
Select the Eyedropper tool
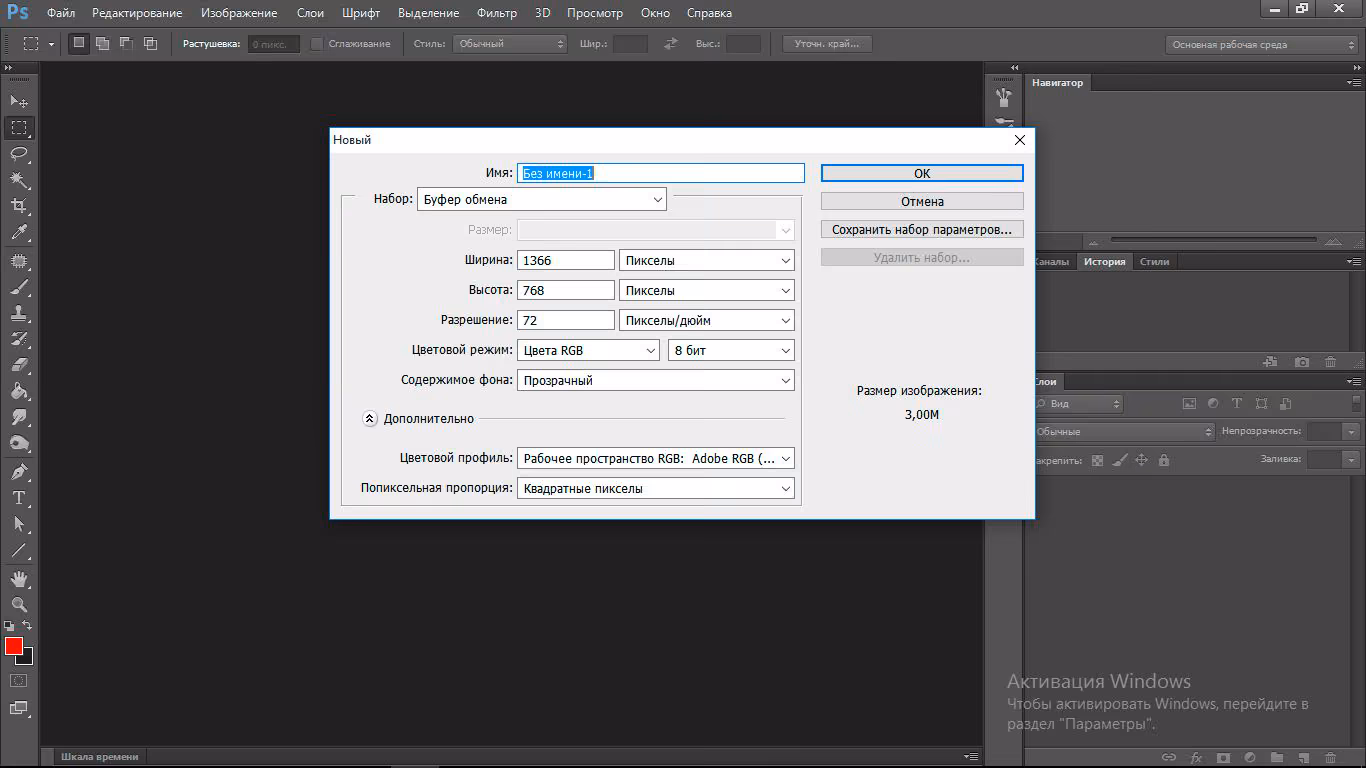(x=19, y=232)
